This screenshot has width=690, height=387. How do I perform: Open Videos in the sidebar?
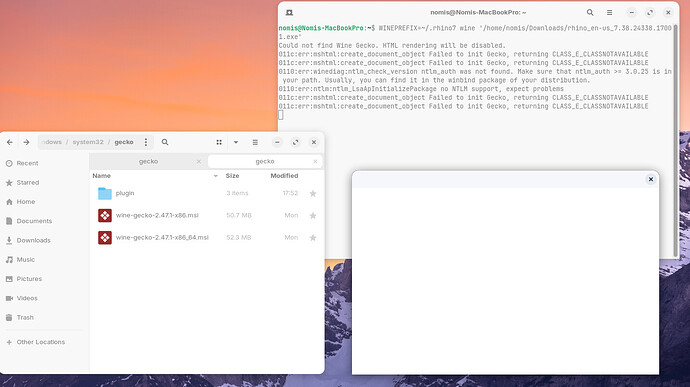[27, 298]
